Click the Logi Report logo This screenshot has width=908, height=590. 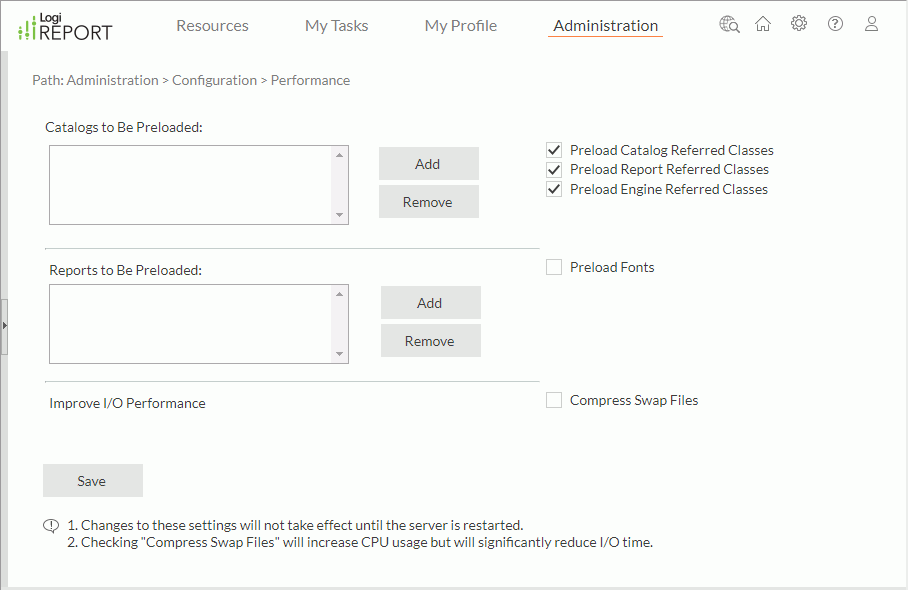(63, 26)
